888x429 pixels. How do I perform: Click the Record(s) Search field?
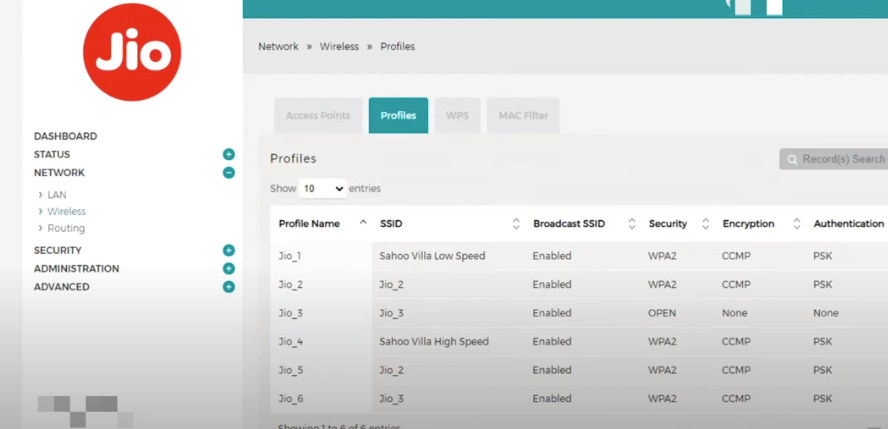tap(835, 159)
